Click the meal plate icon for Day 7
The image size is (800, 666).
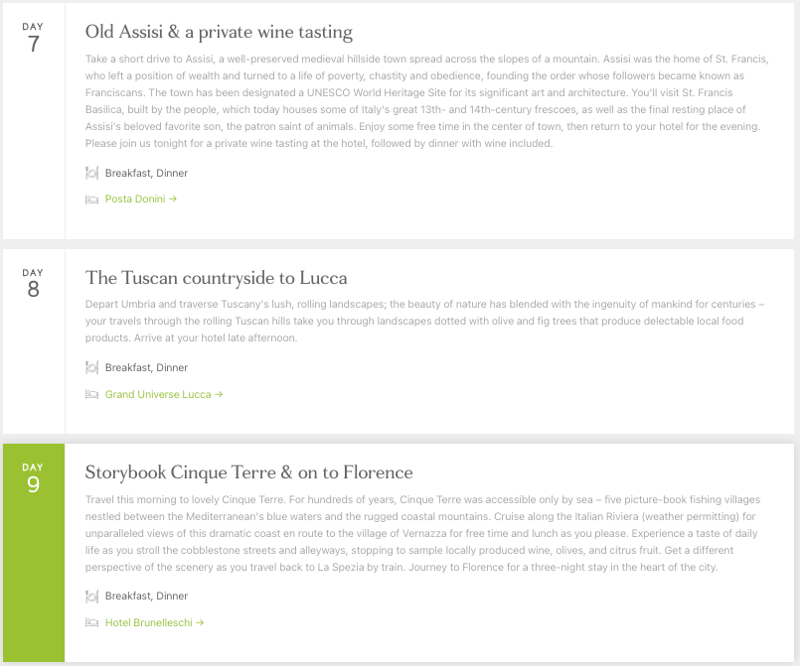(92, 173)
